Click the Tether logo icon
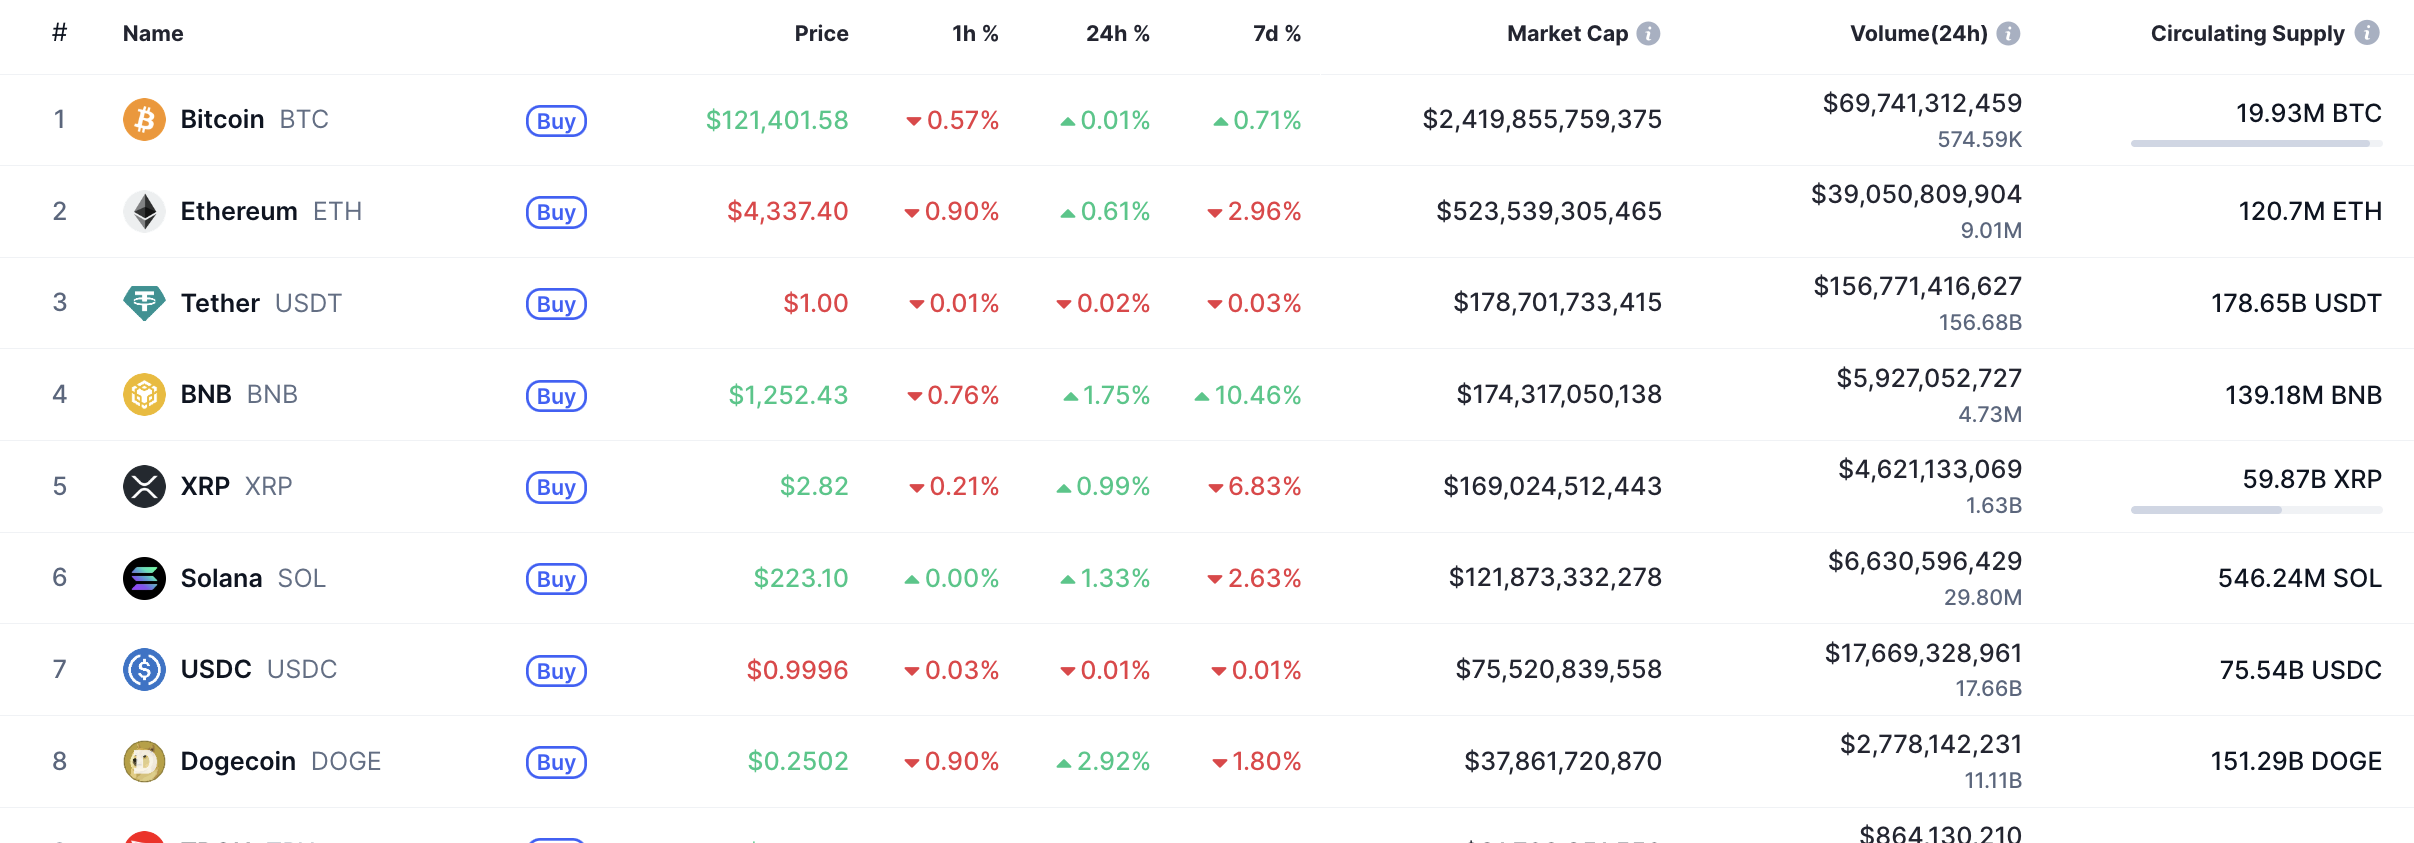The width and height of the screenshot is (2414, 843). click(144, 303)
